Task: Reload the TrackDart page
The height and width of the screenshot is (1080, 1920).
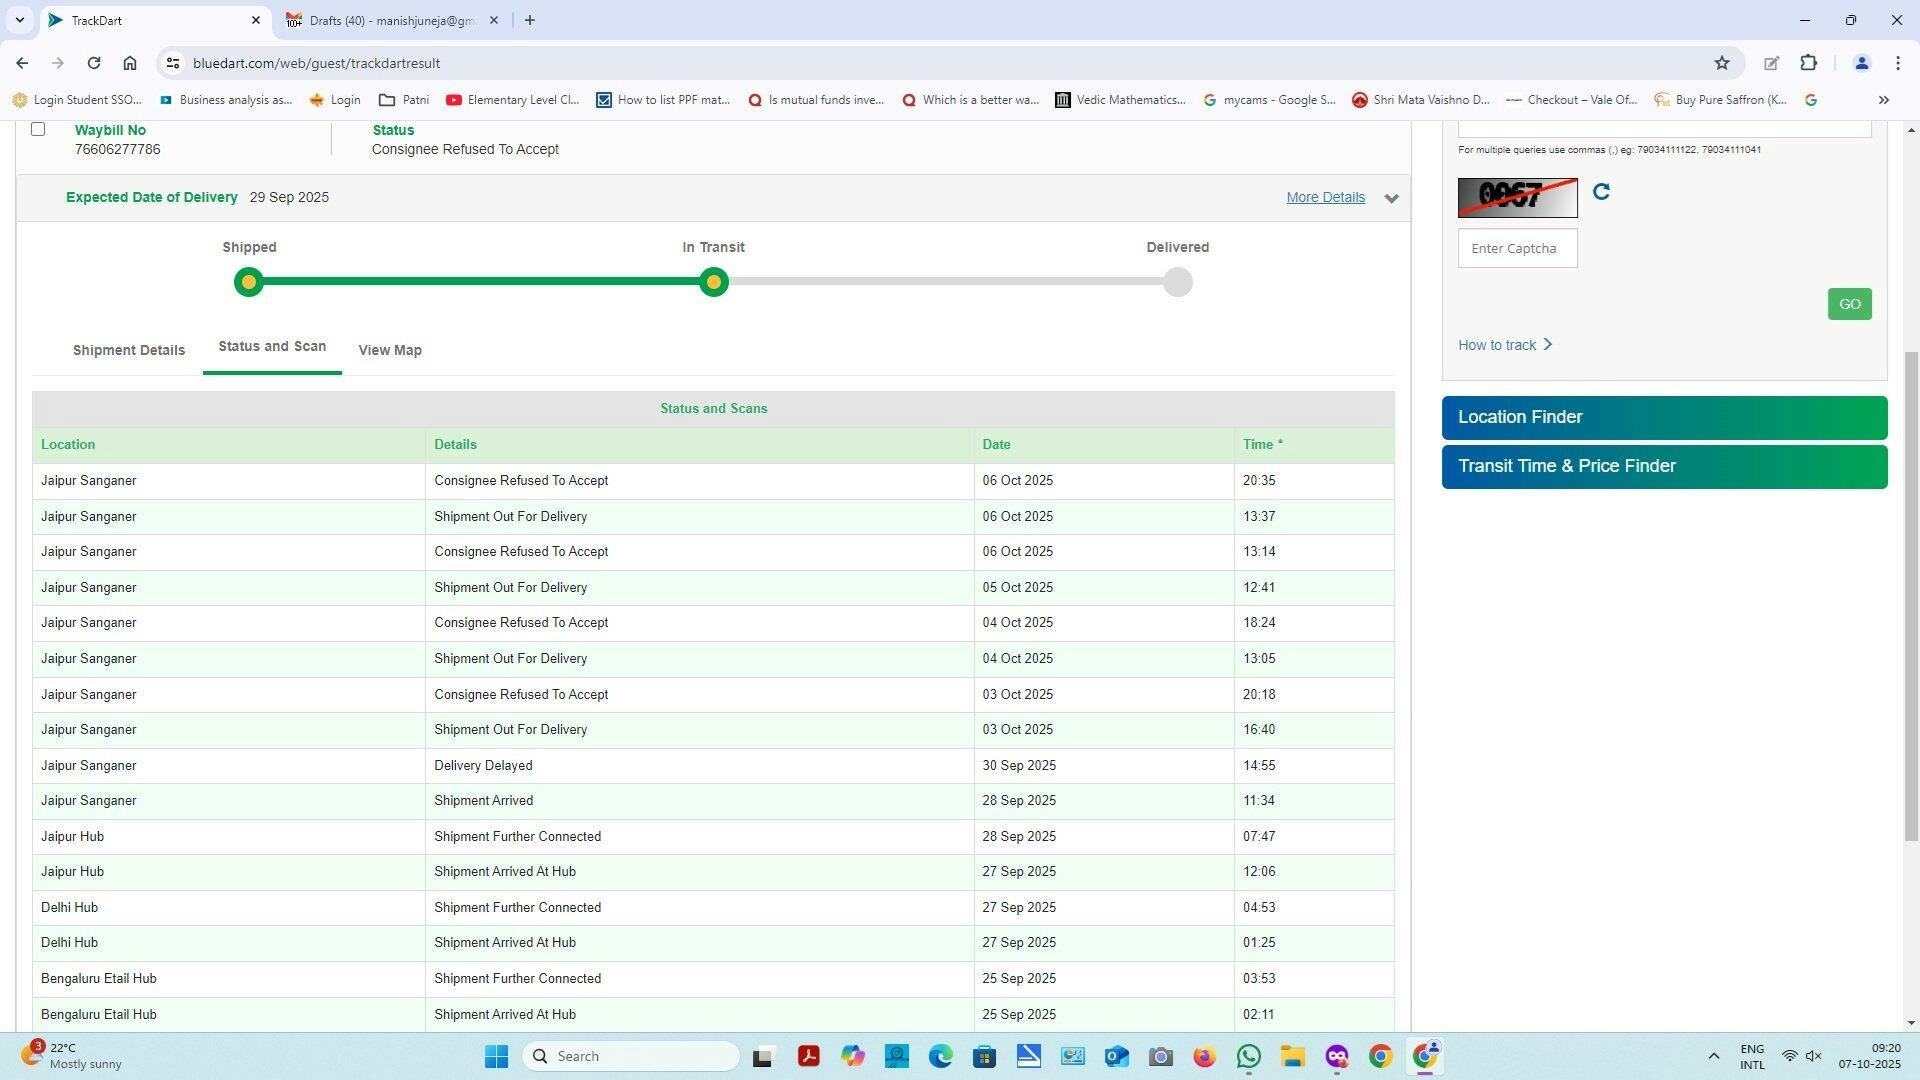Action: (x=94, y=63)
